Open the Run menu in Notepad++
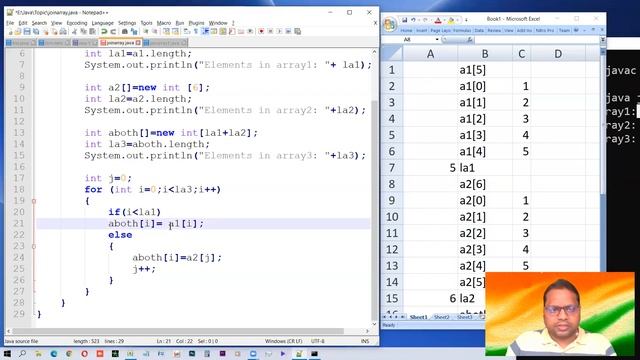The height and width of the screenshot is (360, 640). (x=180, y=23)
